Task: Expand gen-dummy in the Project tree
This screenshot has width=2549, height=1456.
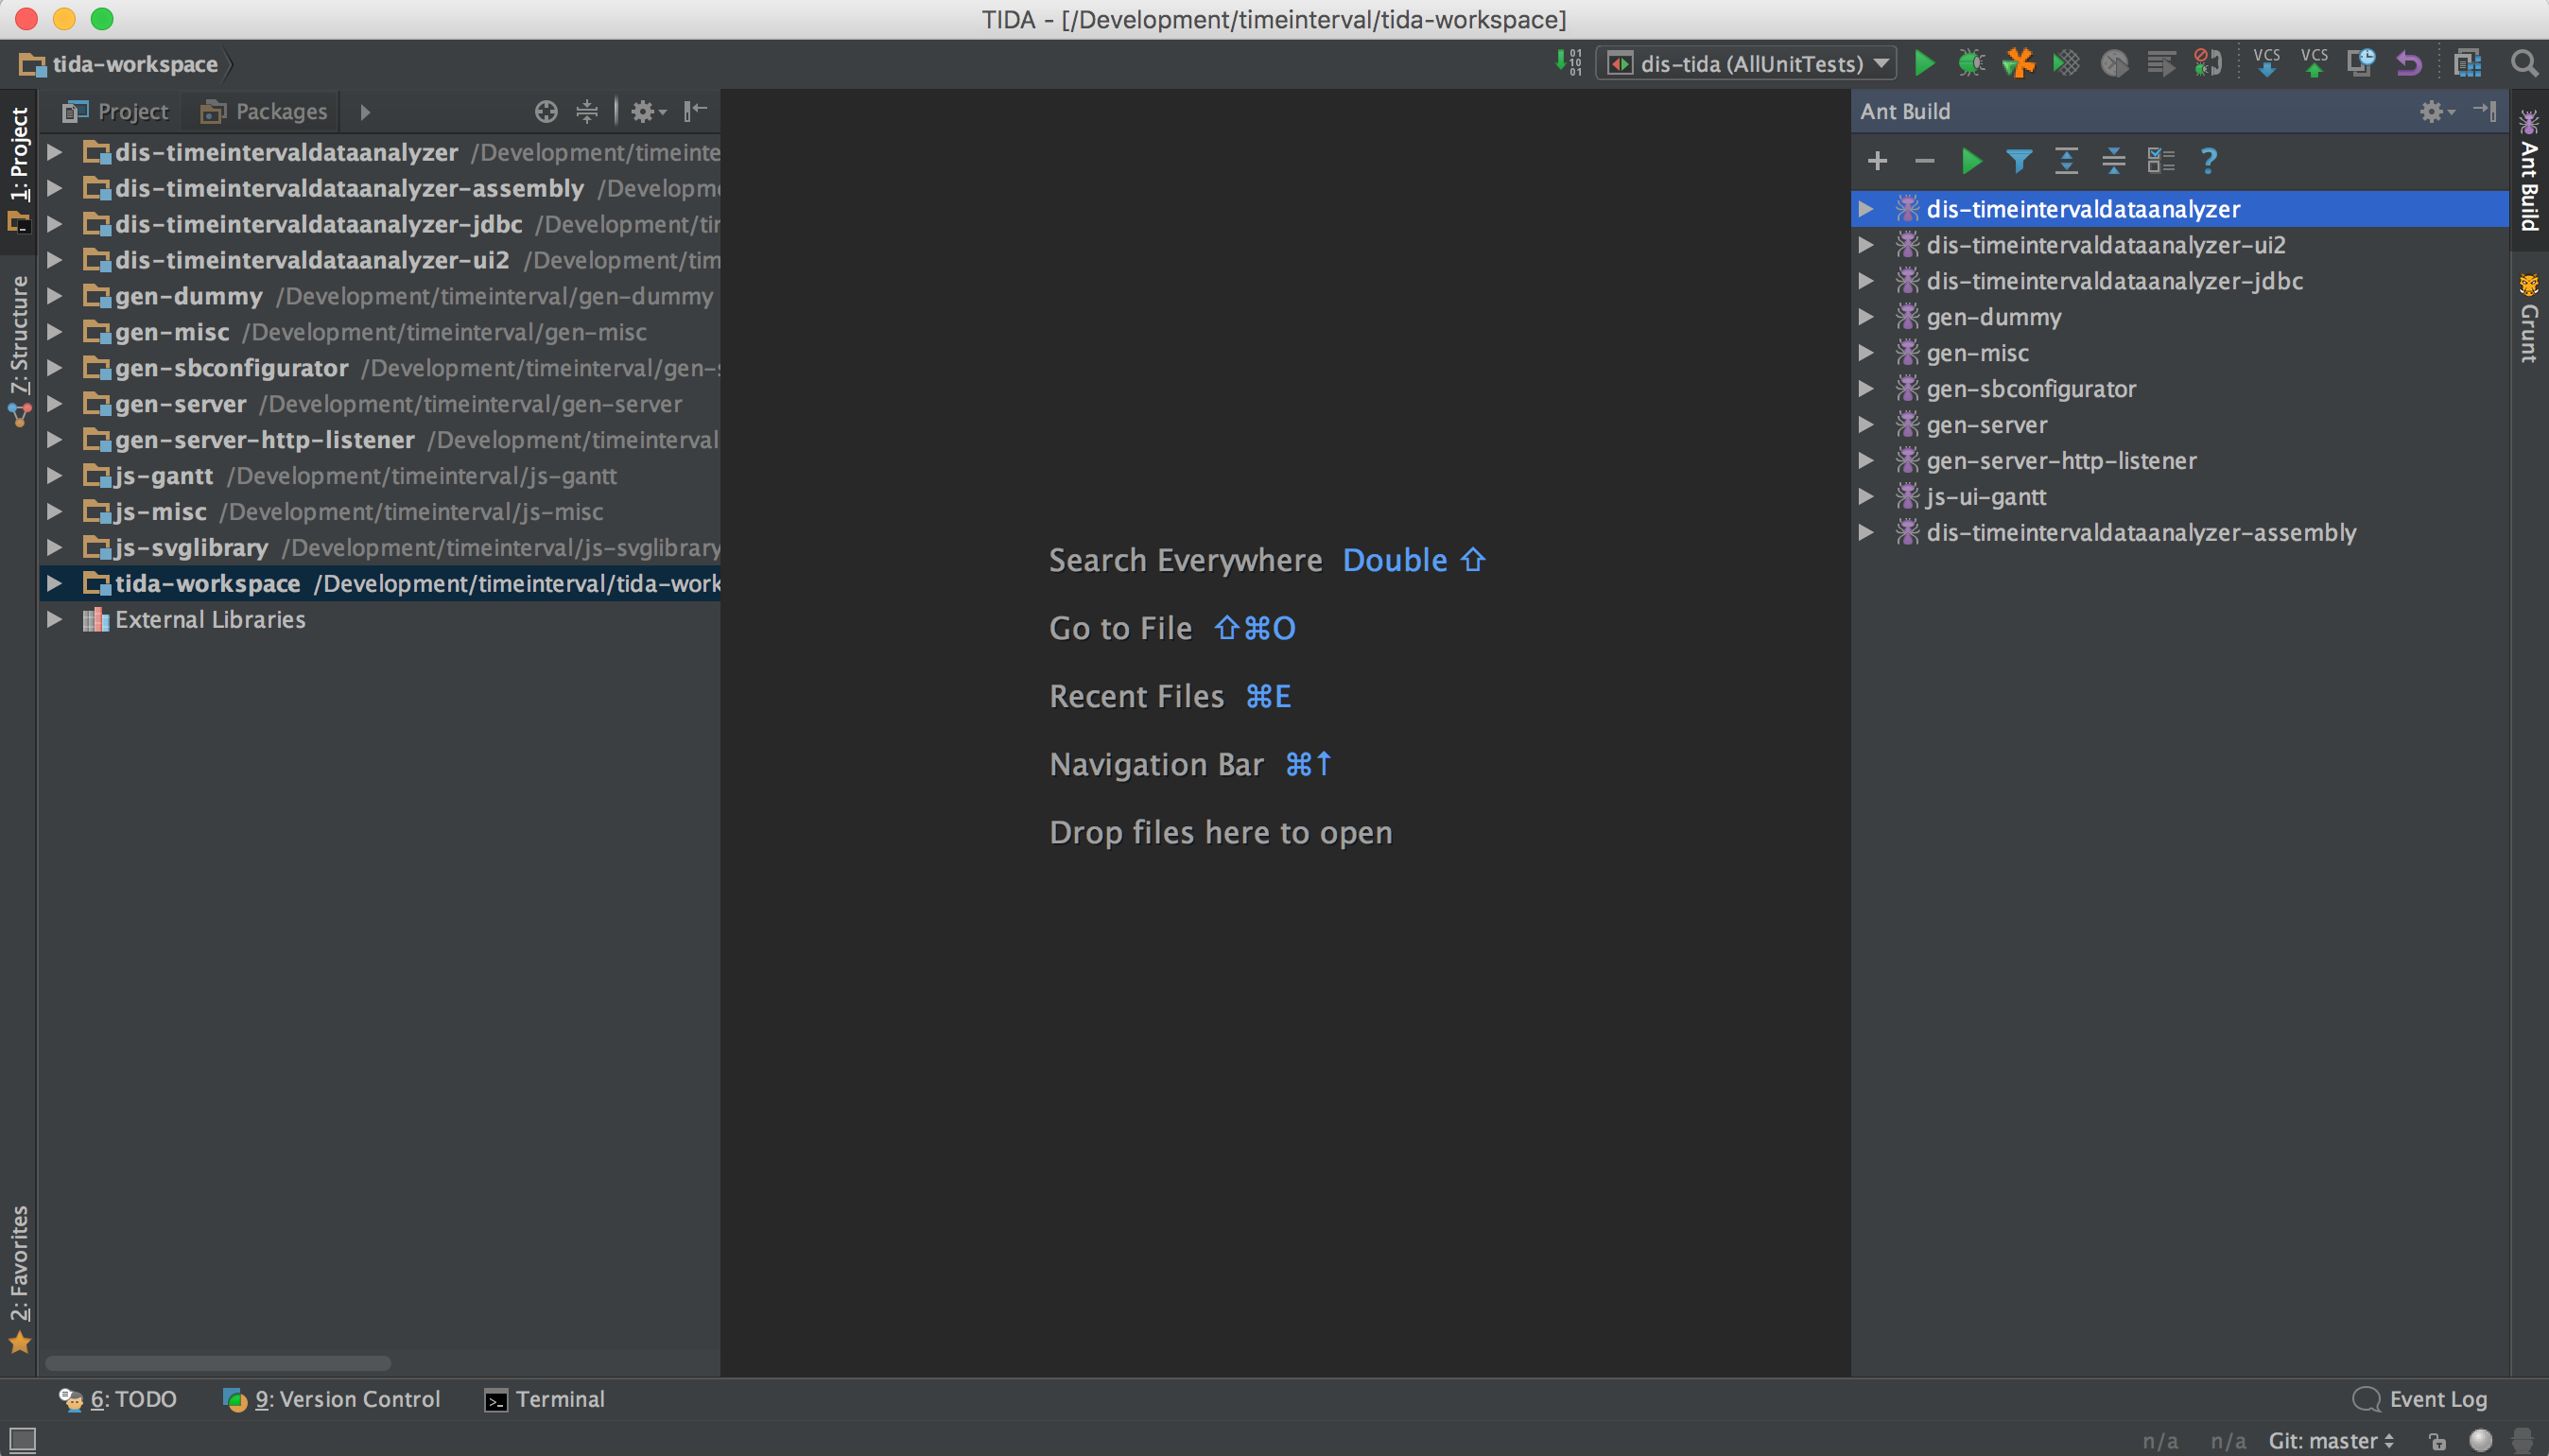Action: tap(55, 296)
